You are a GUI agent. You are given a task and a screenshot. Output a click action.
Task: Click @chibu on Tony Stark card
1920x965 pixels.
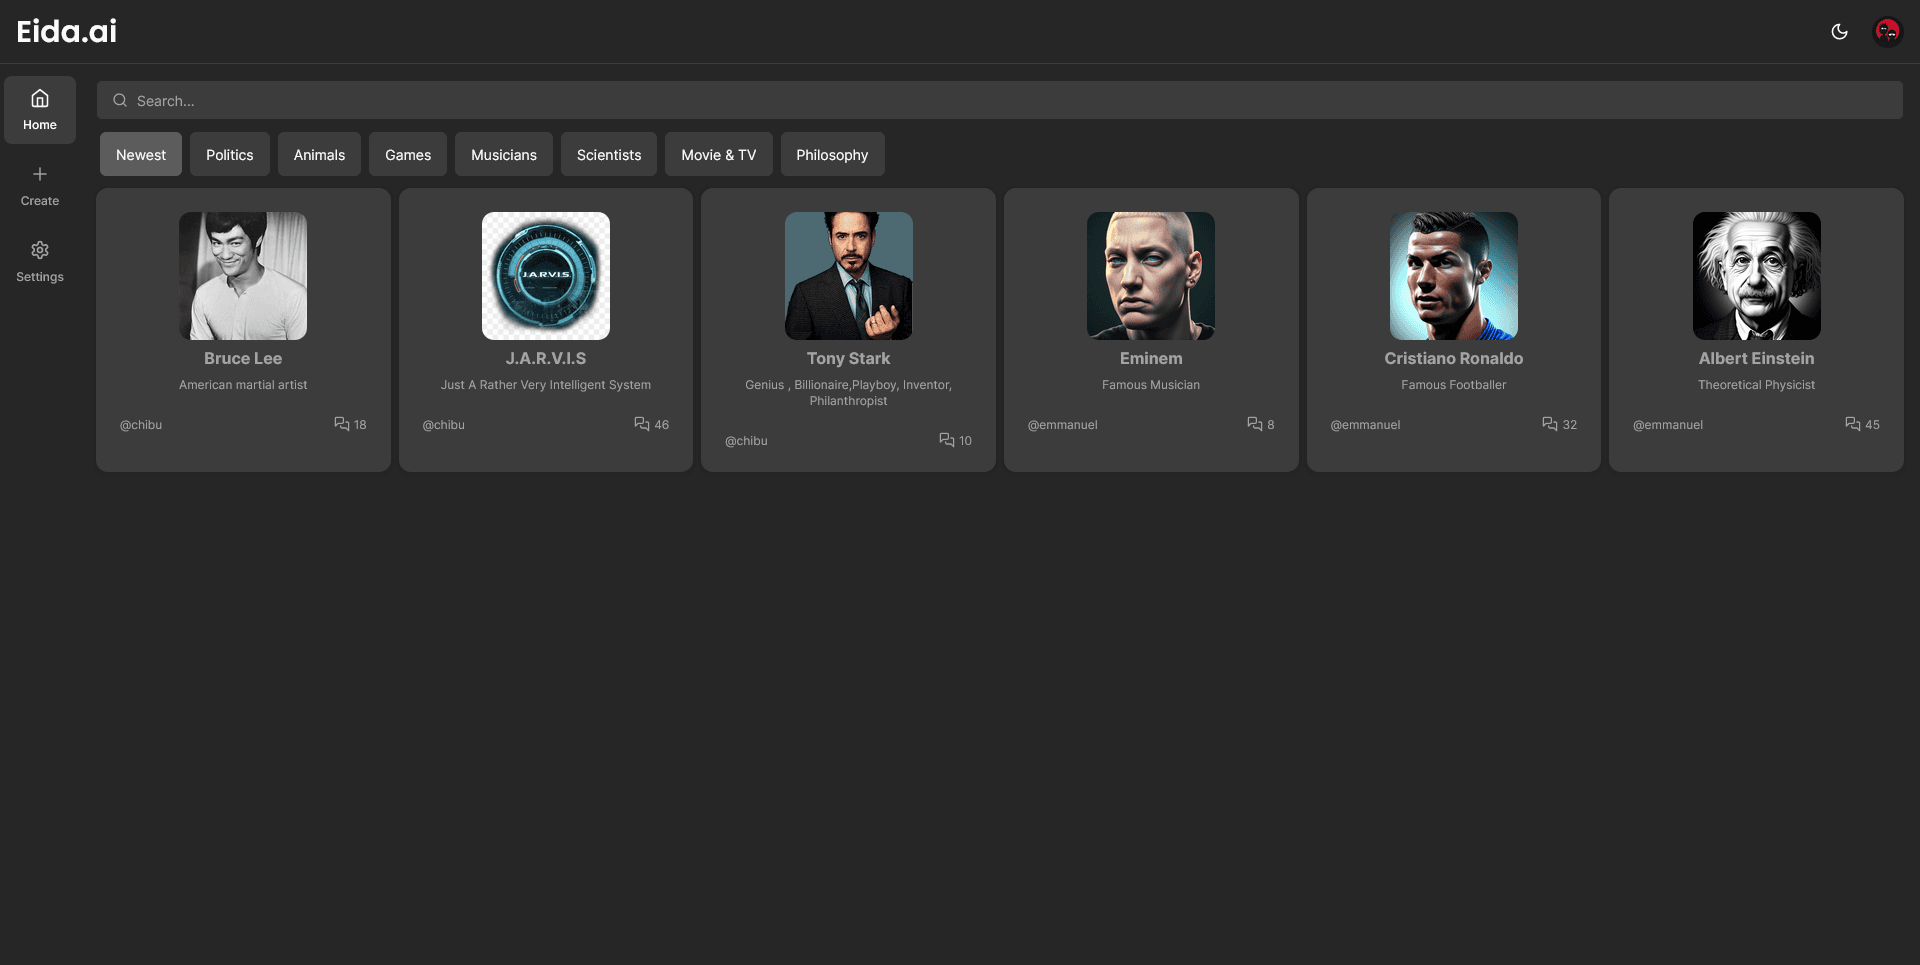tap(746, 441)
